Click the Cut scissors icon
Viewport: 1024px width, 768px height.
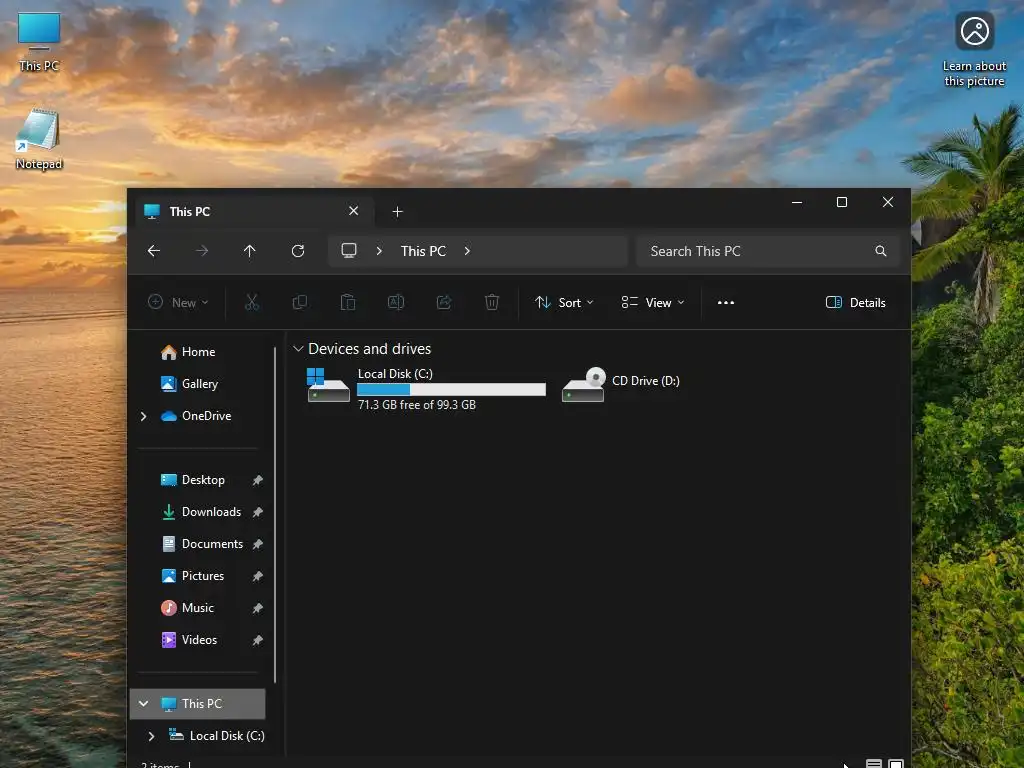[251, 302]
